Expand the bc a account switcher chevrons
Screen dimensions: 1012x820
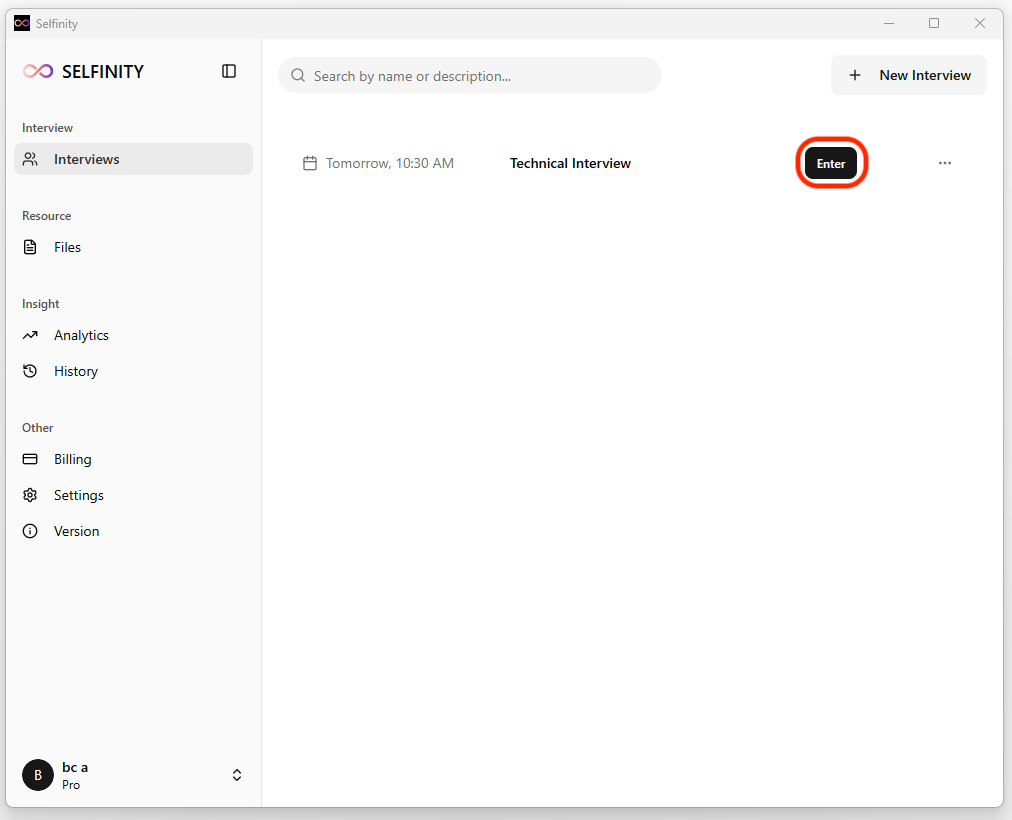click(x=237, y=775)
